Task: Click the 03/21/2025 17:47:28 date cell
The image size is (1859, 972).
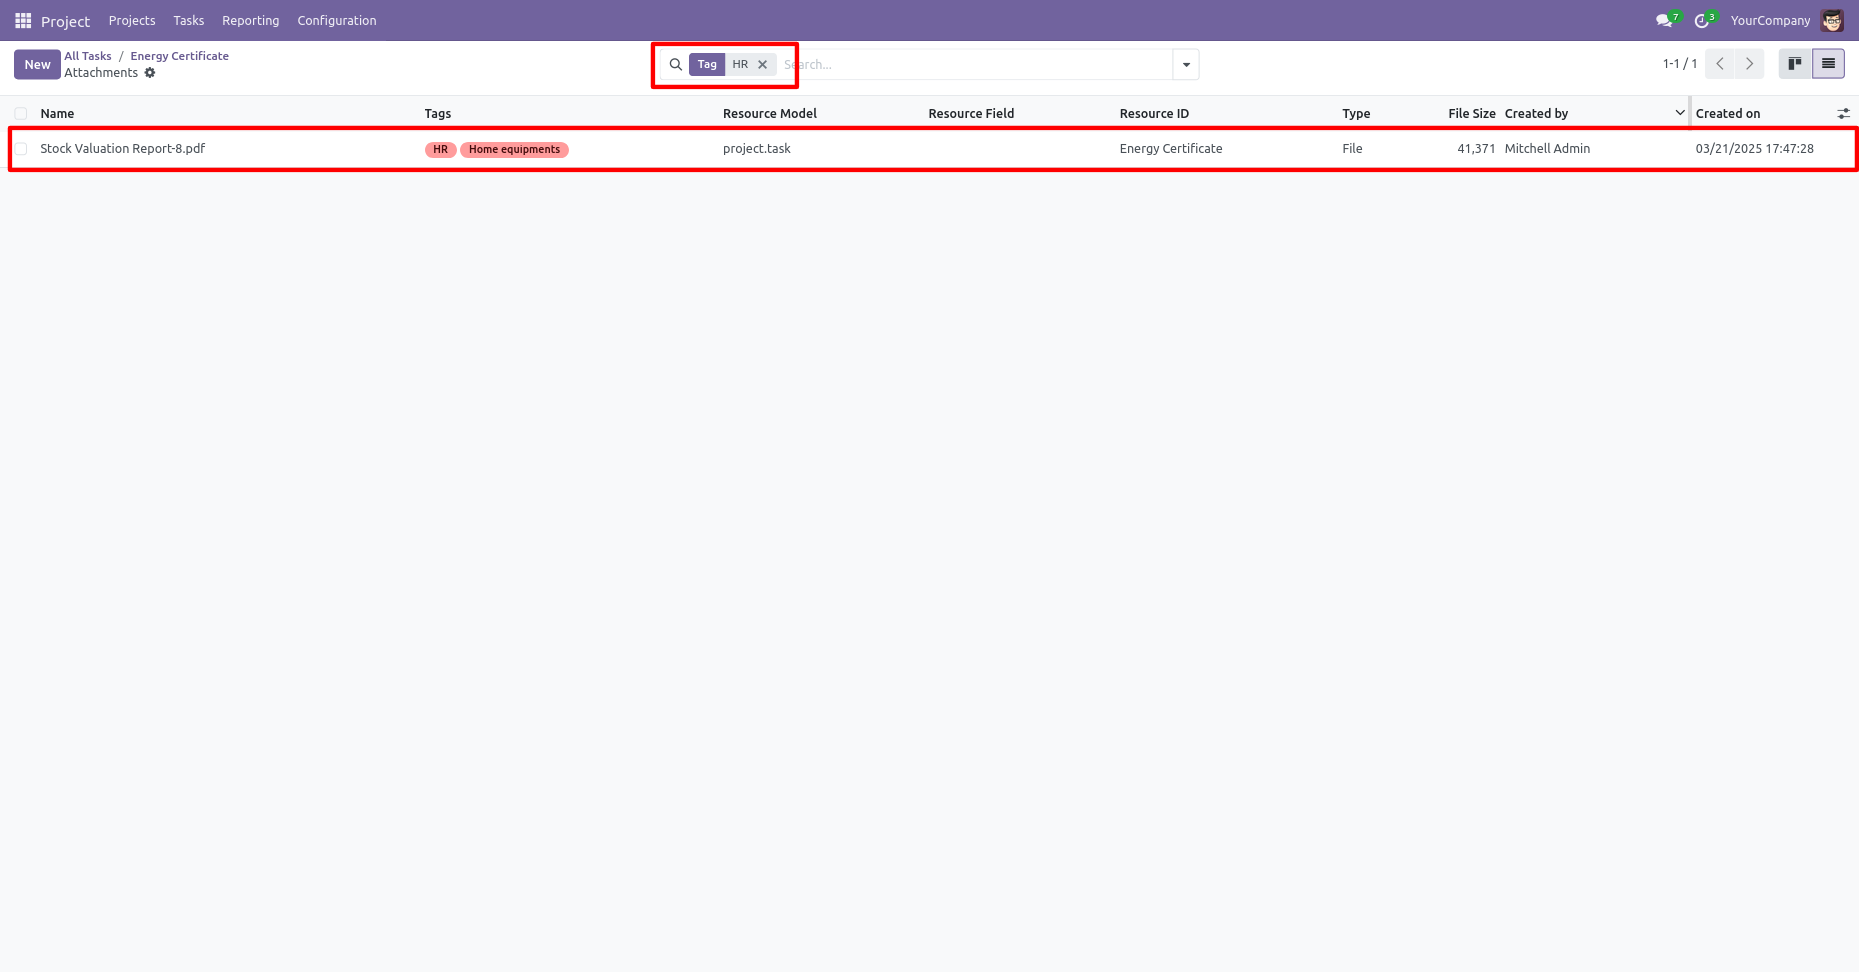Action: click(x=1754, y=149)
